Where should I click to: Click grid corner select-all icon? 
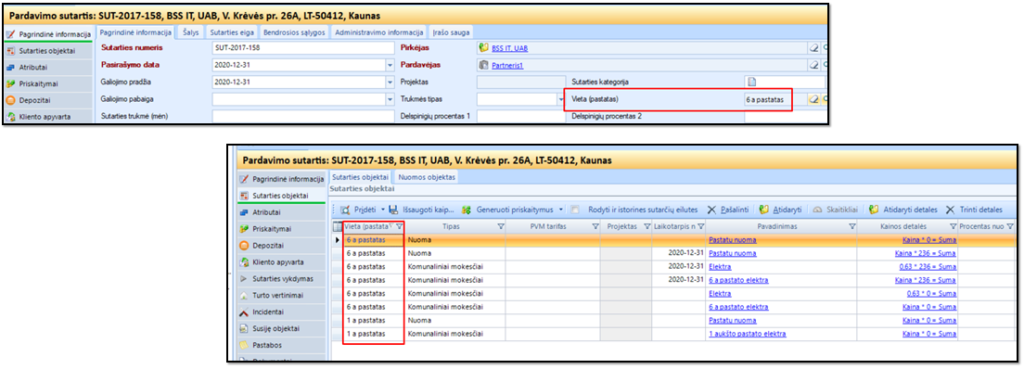pos(337,227)
